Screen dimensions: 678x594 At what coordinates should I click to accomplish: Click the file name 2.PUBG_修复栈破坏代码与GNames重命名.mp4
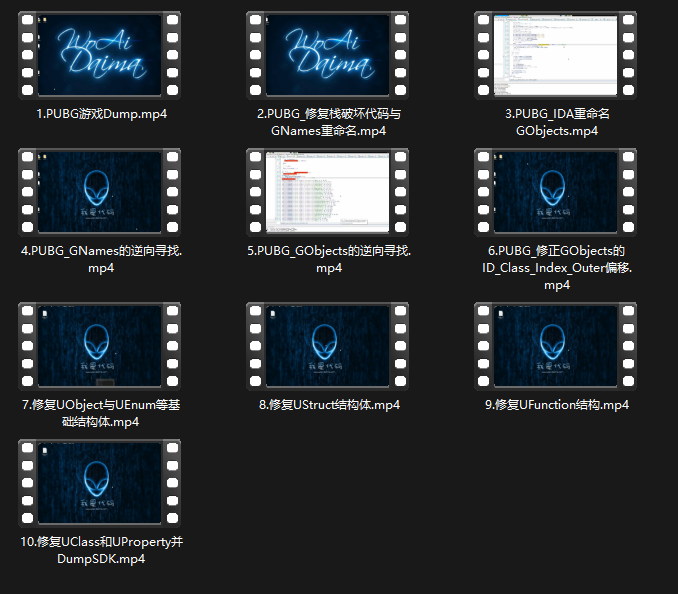click(x=329, y=122)
